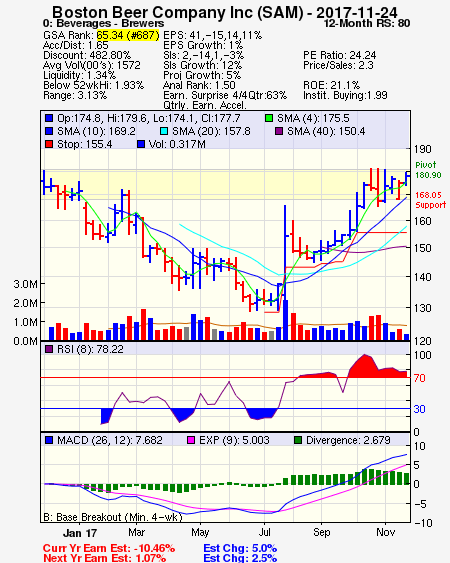The image size is (450, 563).
Task: Click the EPS Growth: 1% value
Action: [x=203, y=45]
